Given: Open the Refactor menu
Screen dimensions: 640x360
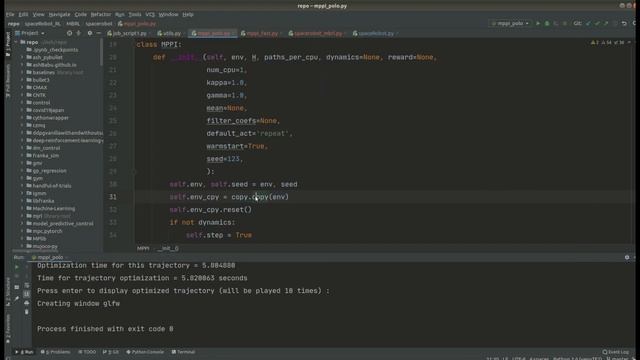Looking at the screenshot, I should point(101,14).
